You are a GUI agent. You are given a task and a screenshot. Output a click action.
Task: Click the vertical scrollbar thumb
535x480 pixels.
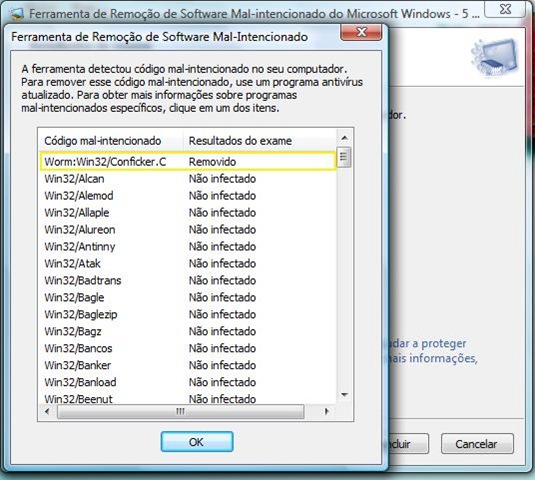(344, 157)
